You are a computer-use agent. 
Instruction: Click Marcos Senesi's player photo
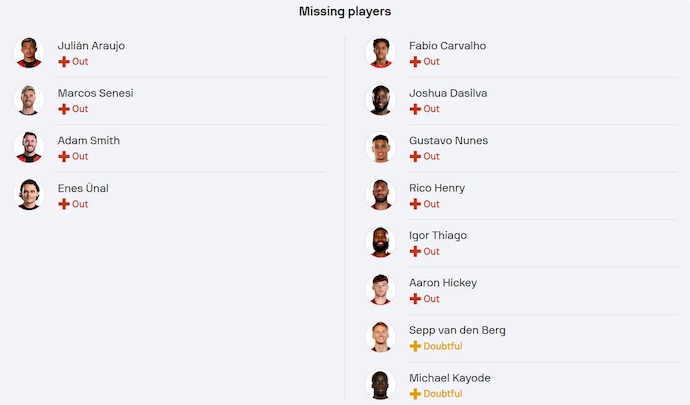coord(30,100)
